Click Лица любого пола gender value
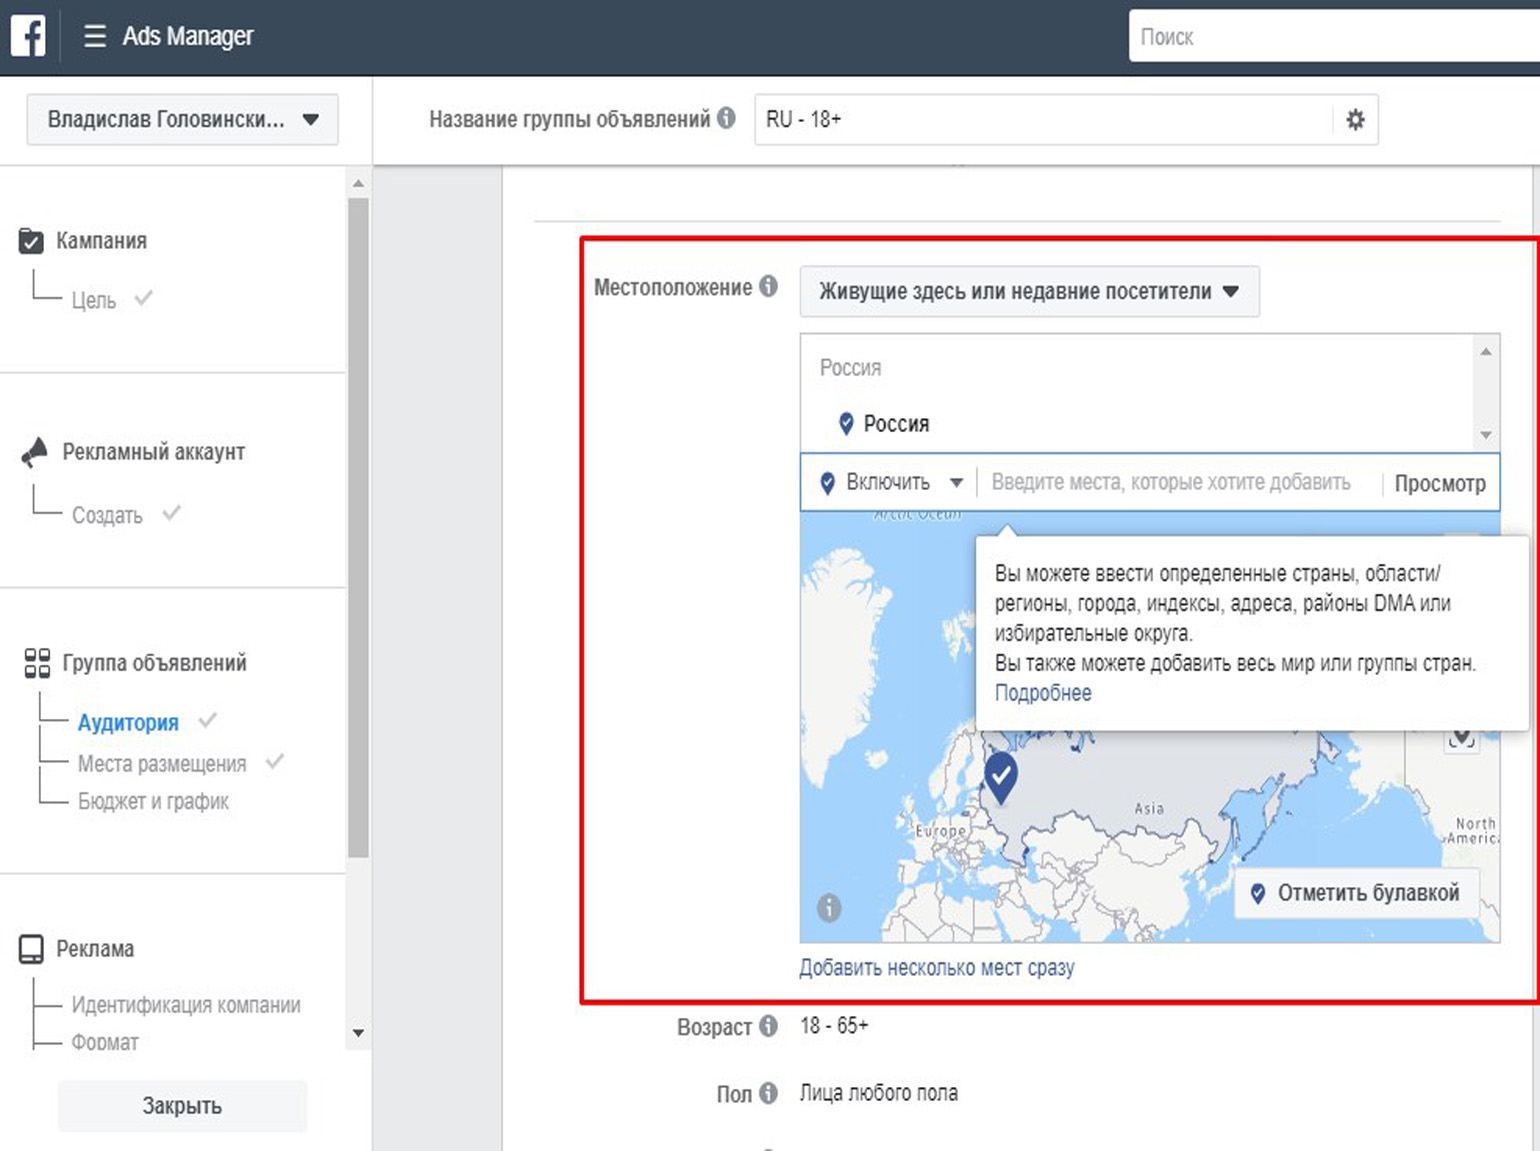The image size is (1540, 1151). (878, 1093)
